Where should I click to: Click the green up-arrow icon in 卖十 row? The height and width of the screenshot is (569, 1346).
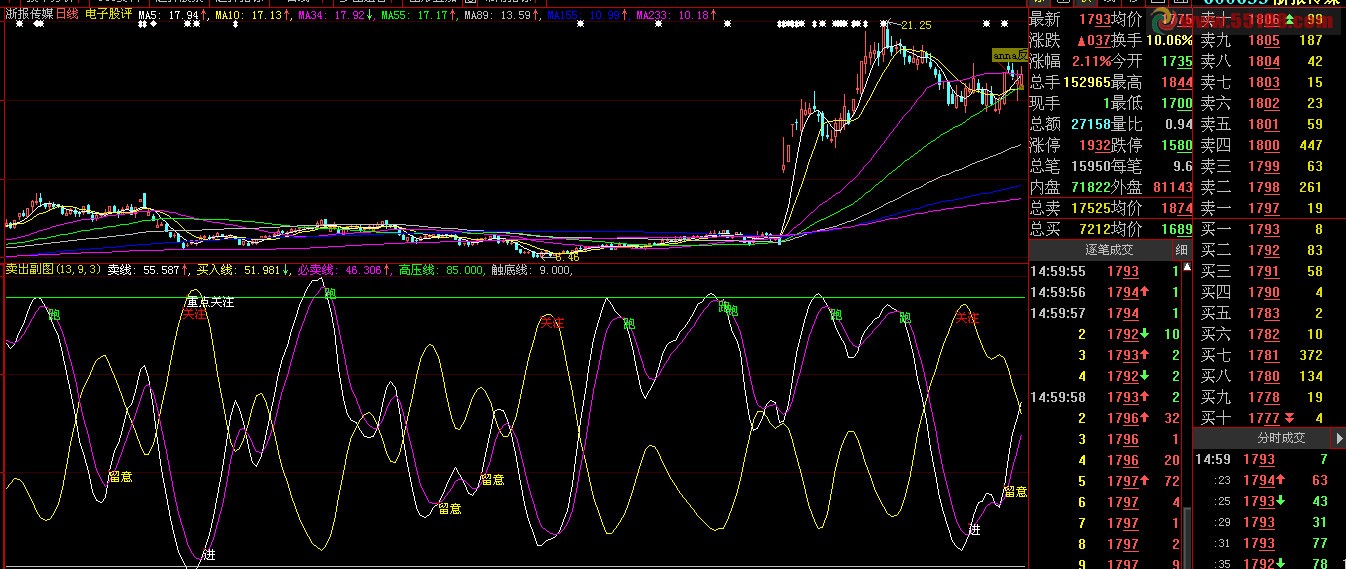(x=1289, y=19)
